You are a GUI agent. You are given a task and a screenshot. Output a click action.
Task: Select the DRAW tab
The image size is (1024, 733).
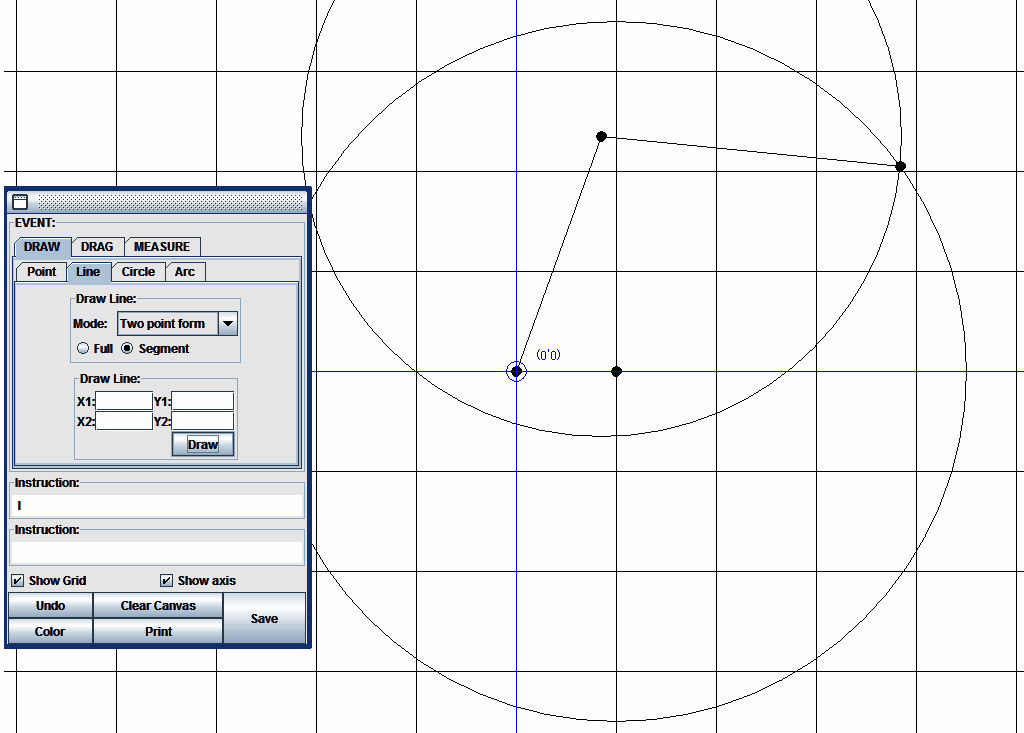[42, 247]
